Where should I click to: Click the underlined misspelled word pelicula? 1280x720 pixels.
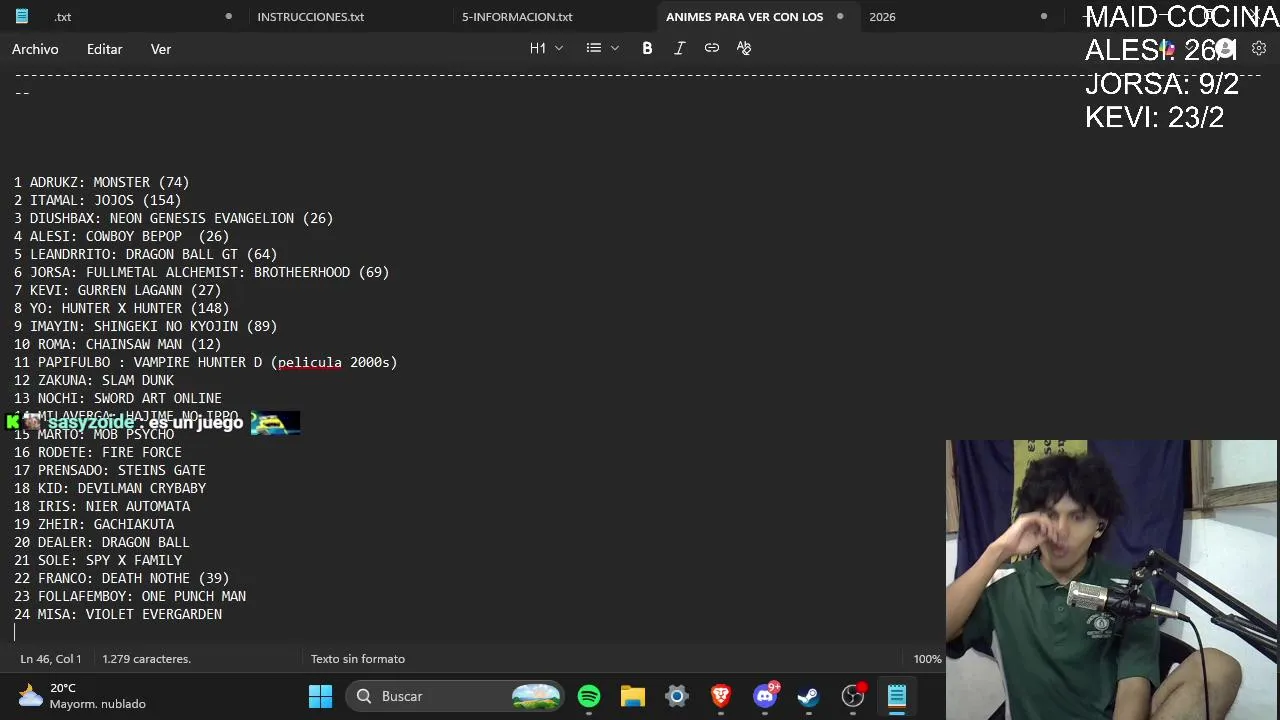pos(309,362)
